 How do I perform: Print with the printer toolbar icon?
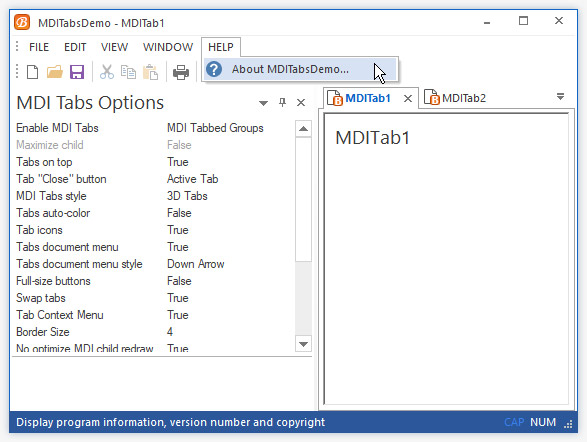click(181, 72)
